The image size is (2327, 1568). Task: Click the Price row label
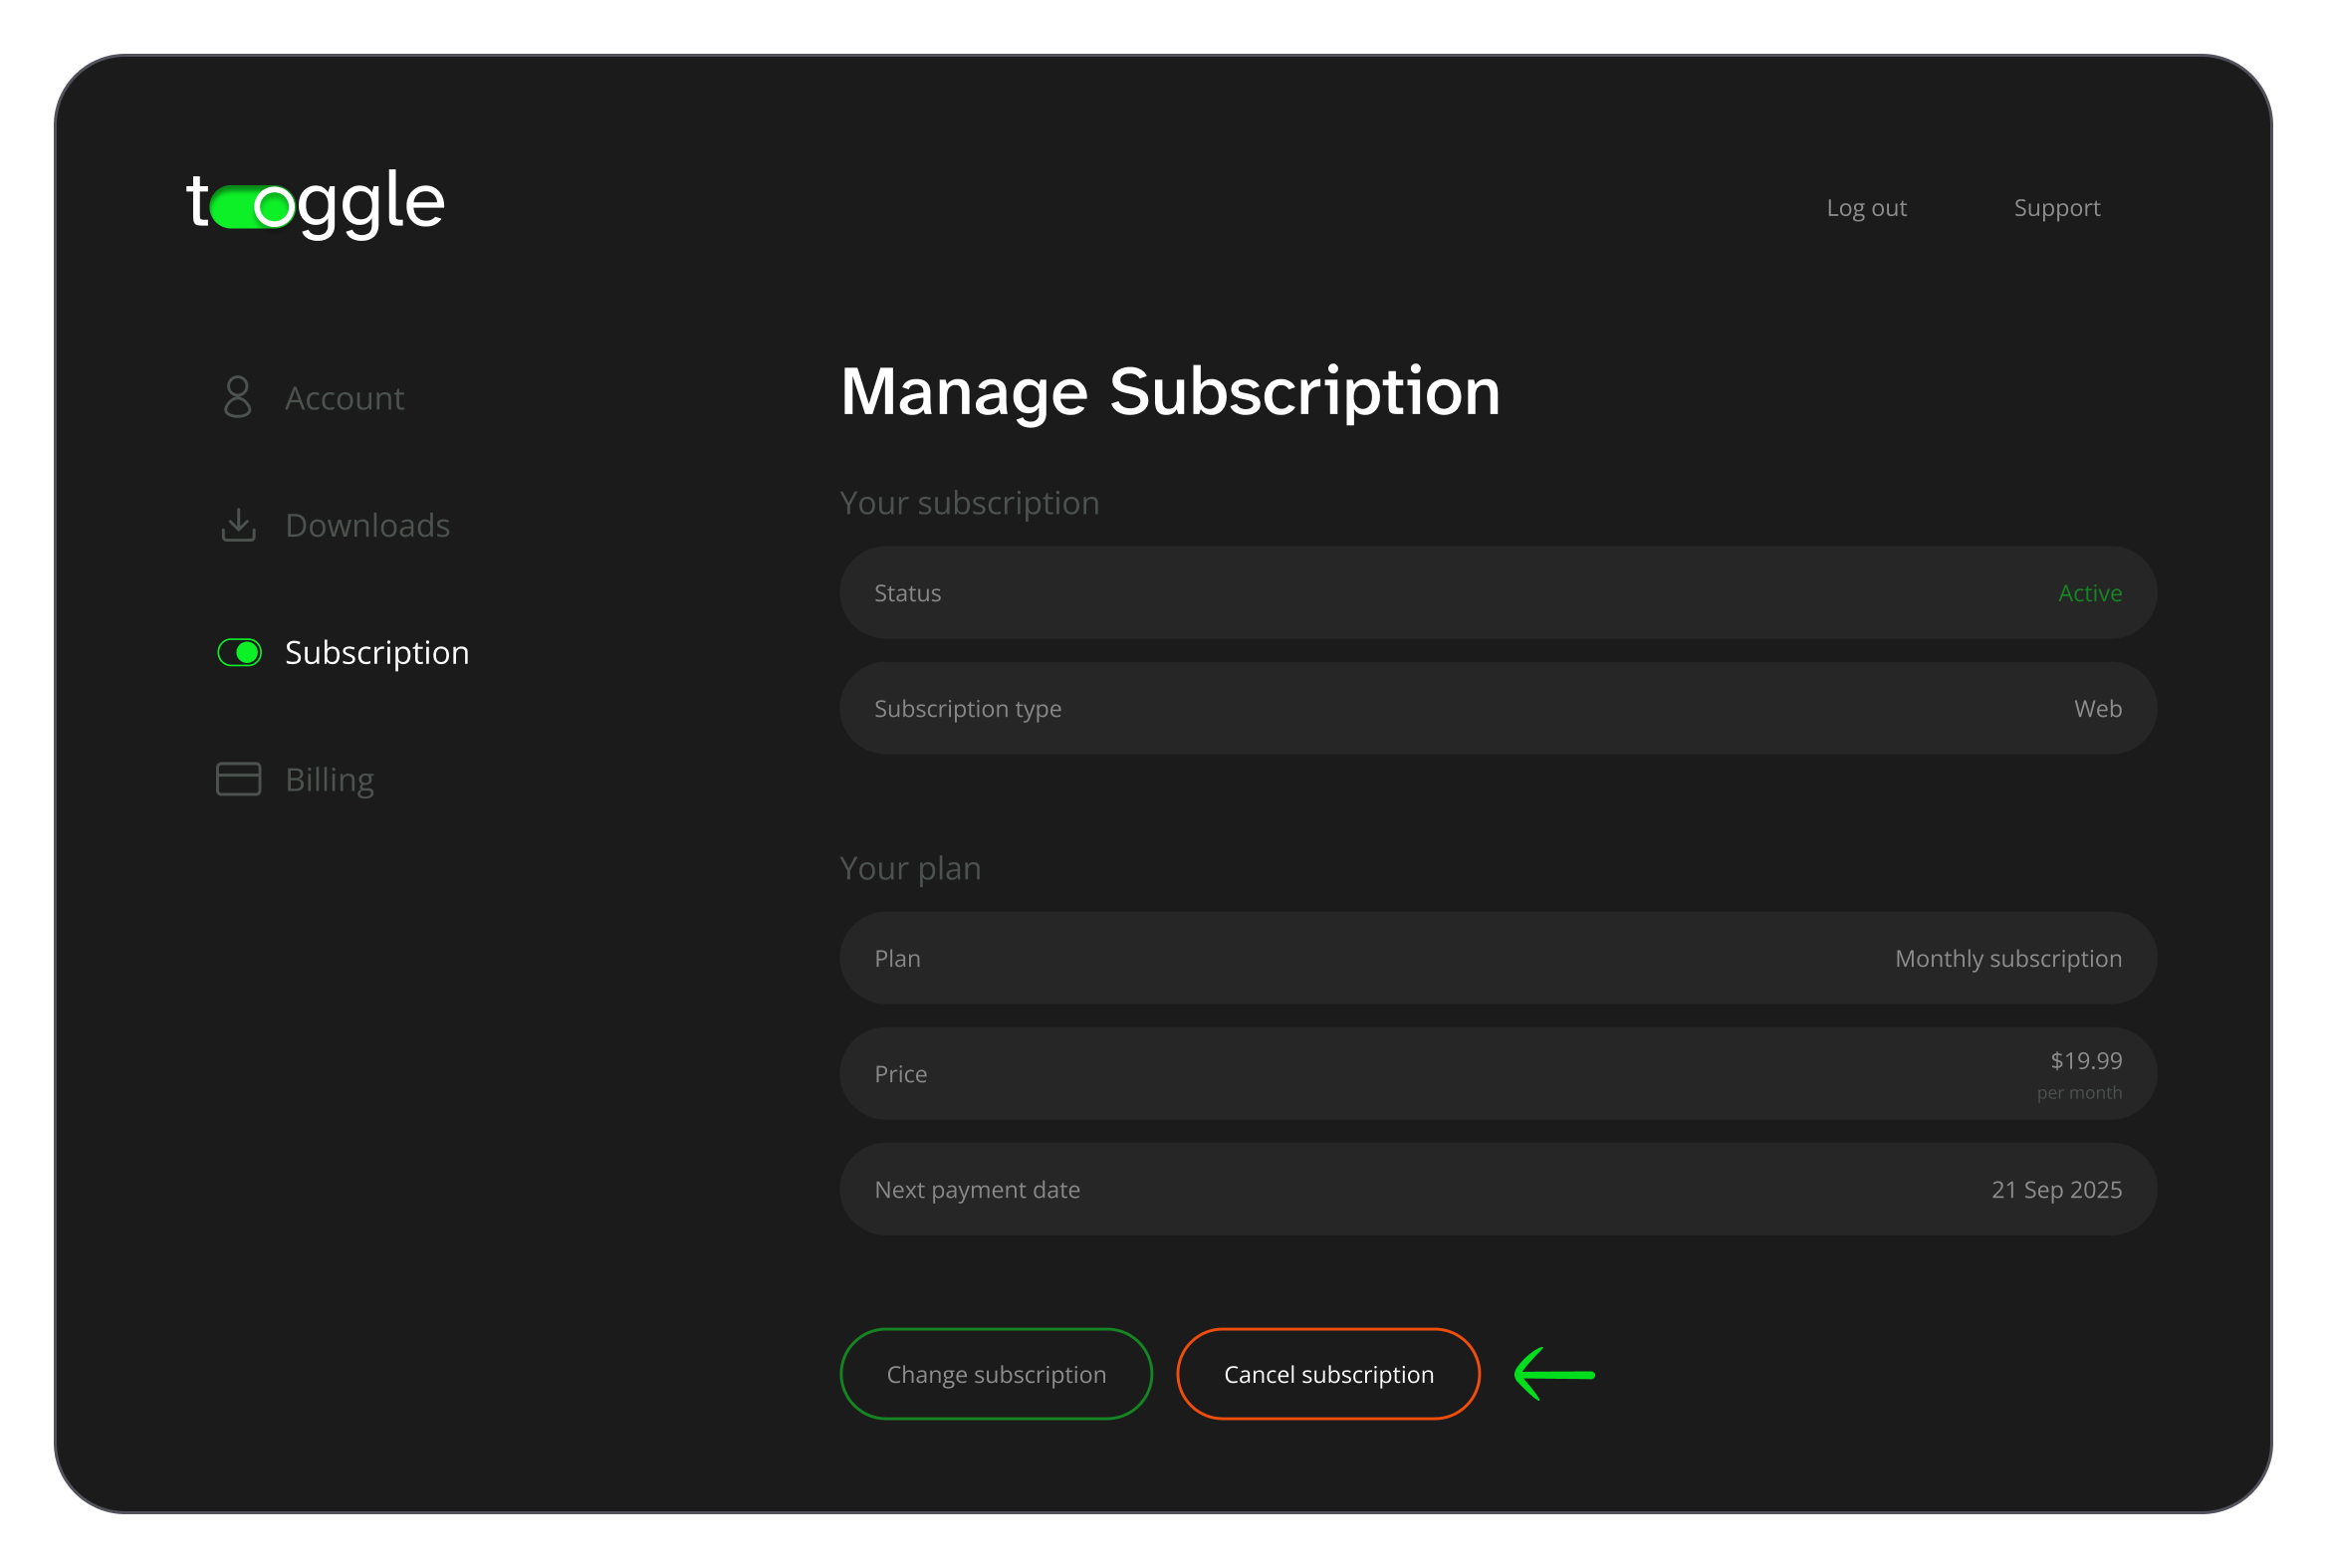(x=900, y=1074)
